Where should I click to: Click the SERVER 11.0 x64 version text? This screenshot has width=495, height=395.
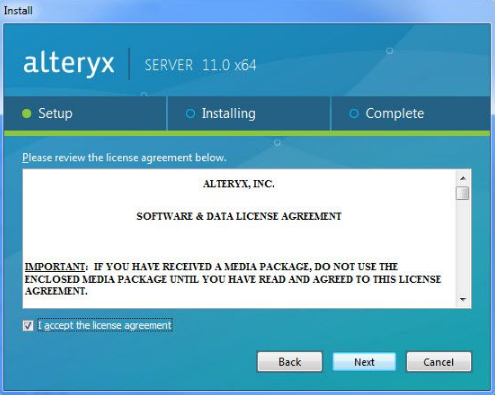click(x=200, y=65)
